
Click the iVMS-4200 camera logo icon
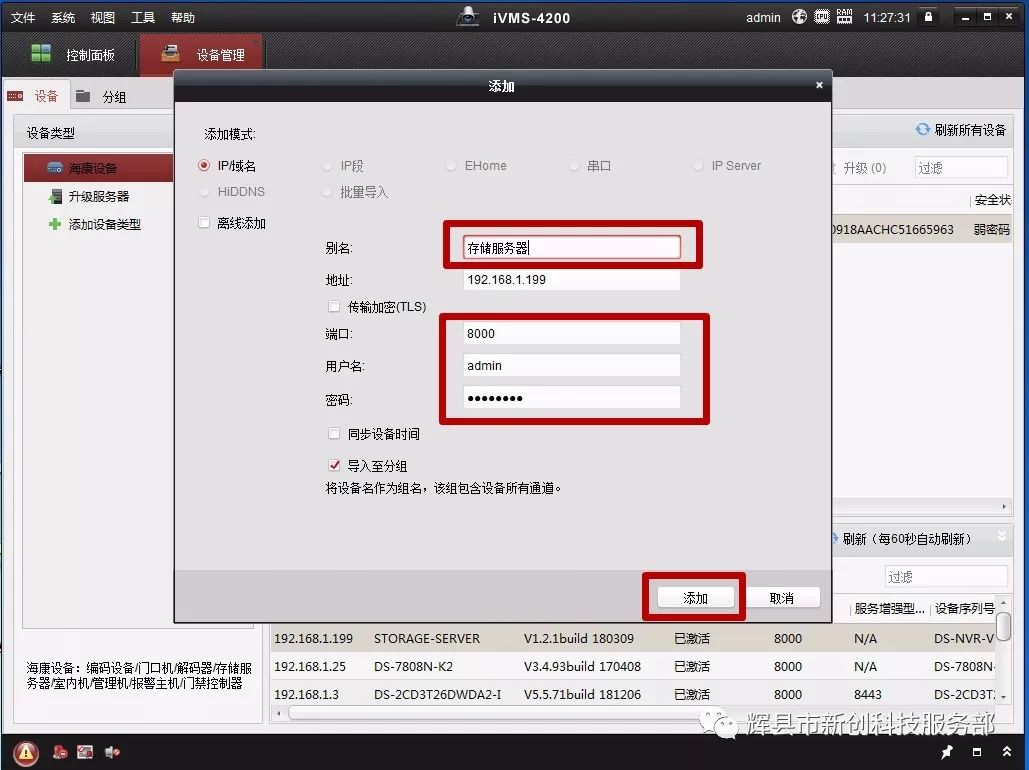[x=468, y=17]
